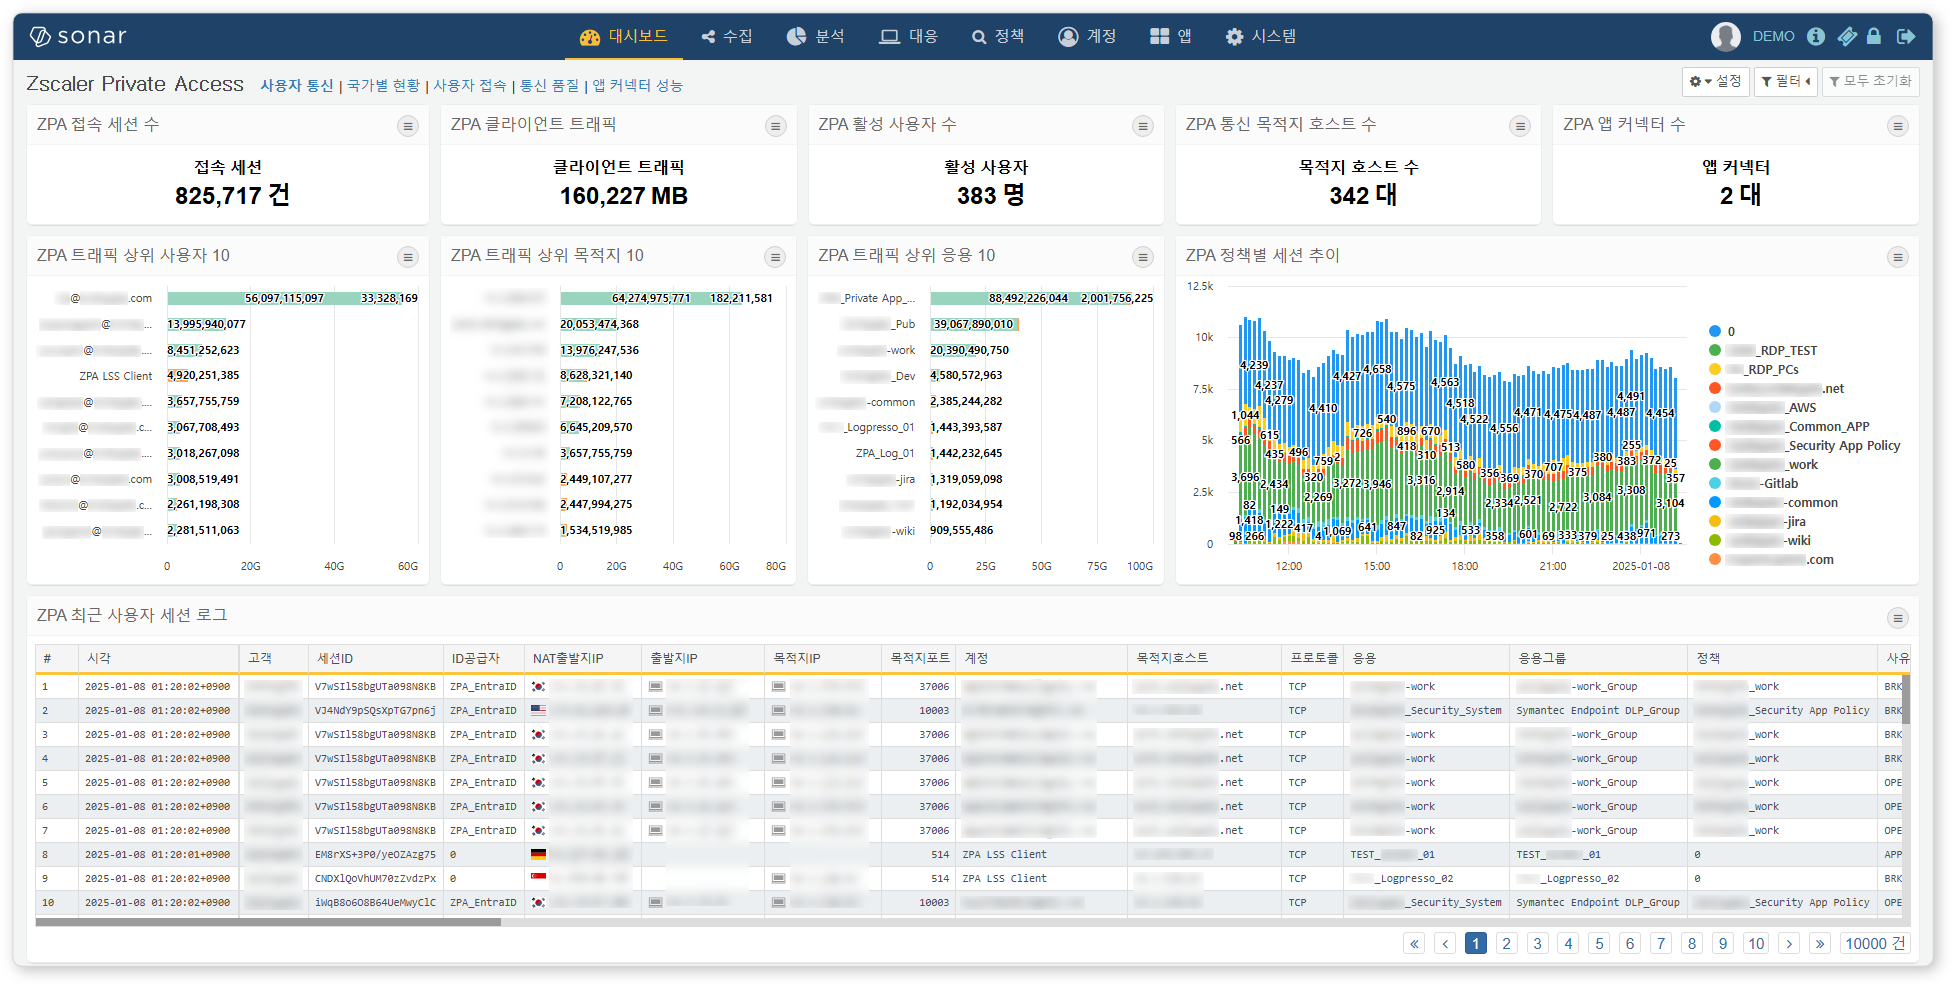1954x987 pixels.
Task: Click 모두 초기화 button
Action: click(x=1870, y=81)
